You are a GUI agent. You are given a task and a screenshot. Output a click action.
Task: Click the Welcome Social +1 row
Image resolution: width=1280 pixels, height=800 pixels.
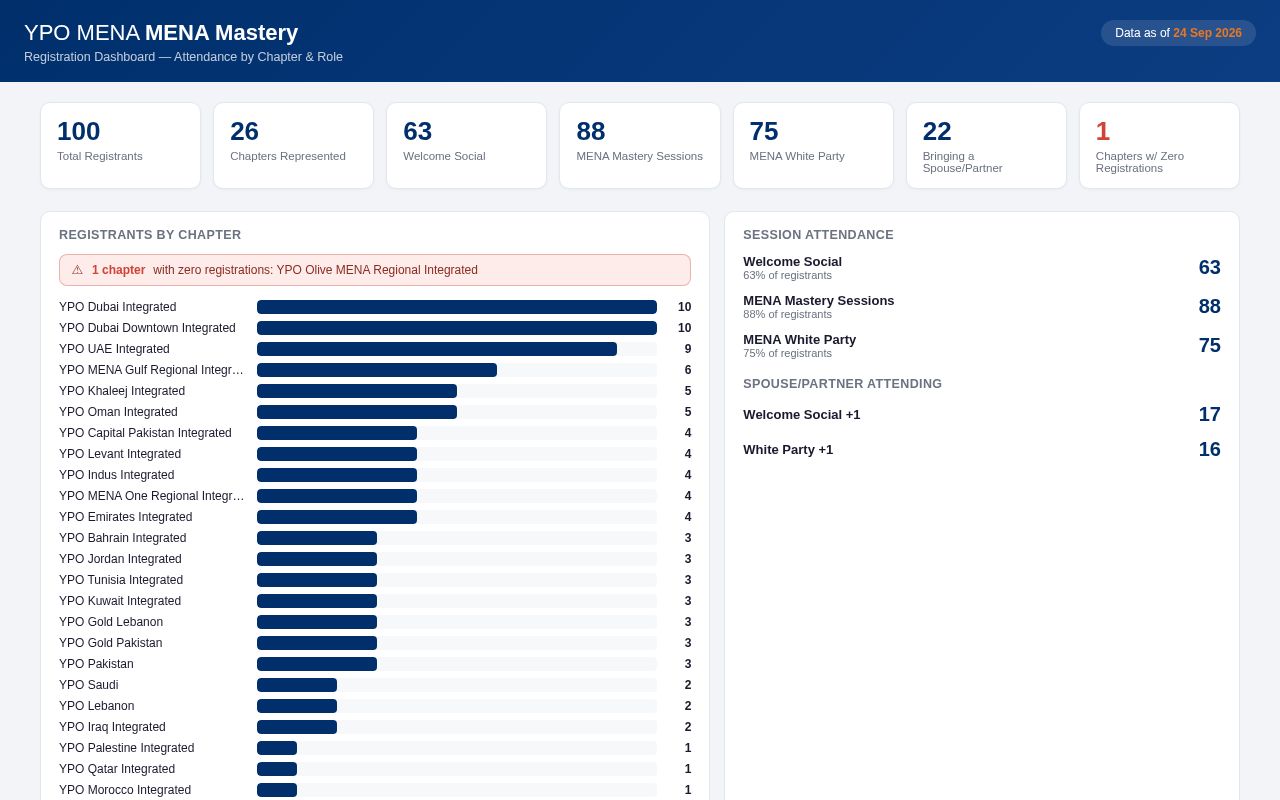click(x=982, y=414)
